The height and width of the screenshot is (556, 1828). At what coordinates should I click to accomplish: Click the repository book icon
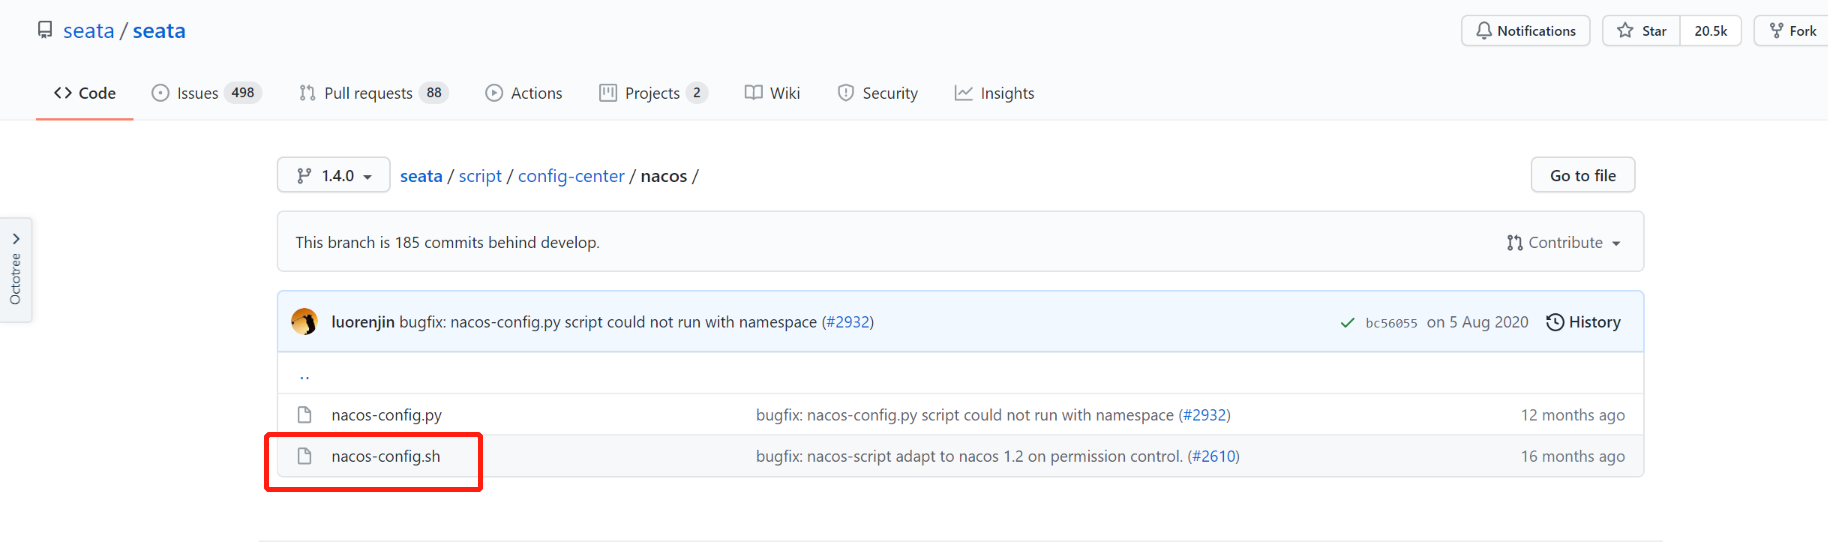click(45, 30)
